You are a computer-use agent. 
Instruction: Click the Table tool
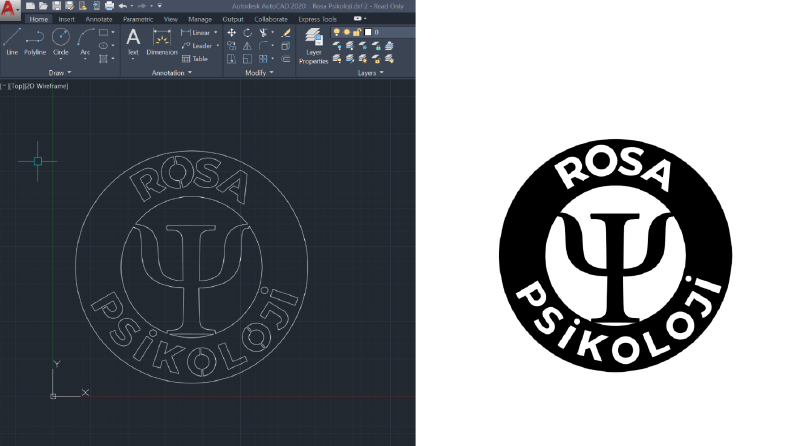[195, 59]
